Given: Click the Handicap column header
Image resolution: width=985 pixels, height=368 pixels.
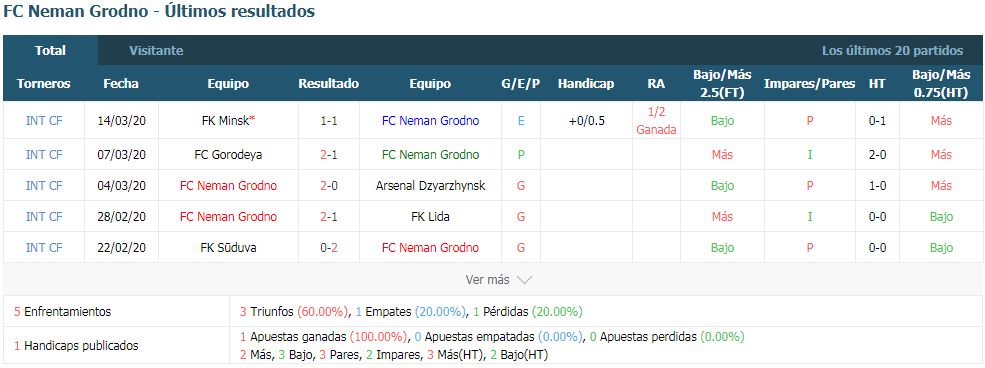Looking at the screenshot, I should 586,84.
